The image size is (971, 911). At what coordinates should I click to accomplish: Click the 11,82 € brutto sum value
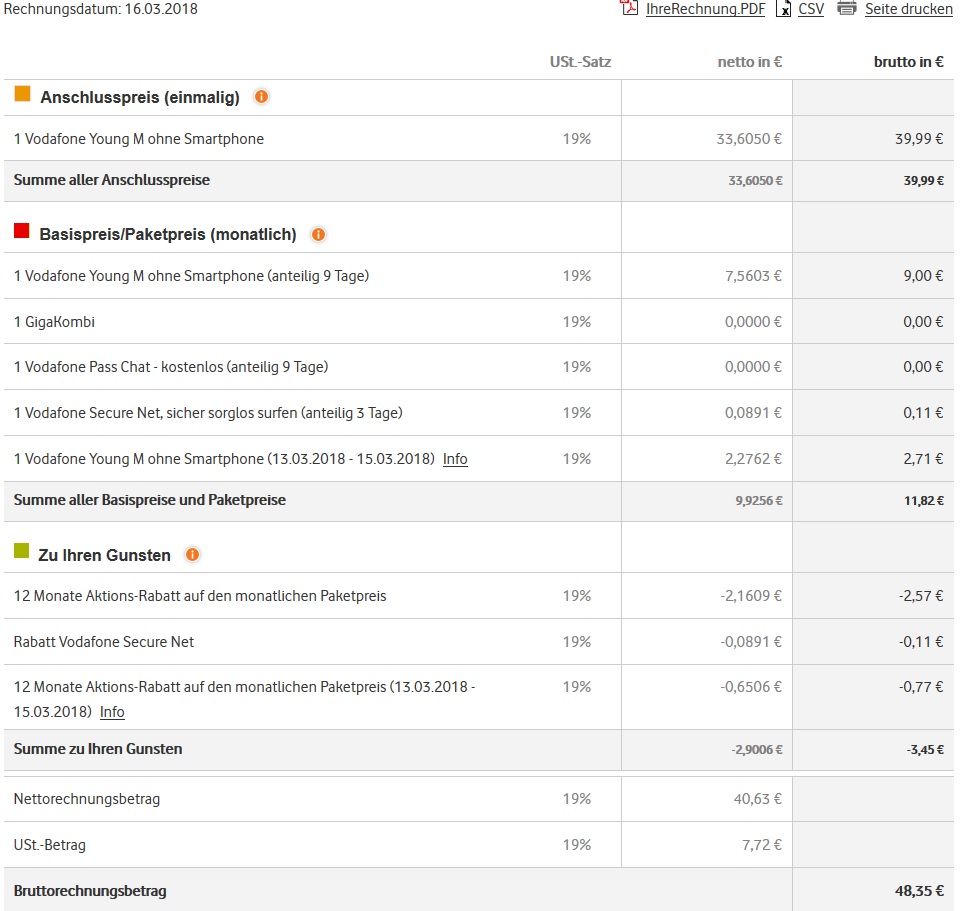coord(924,501)
